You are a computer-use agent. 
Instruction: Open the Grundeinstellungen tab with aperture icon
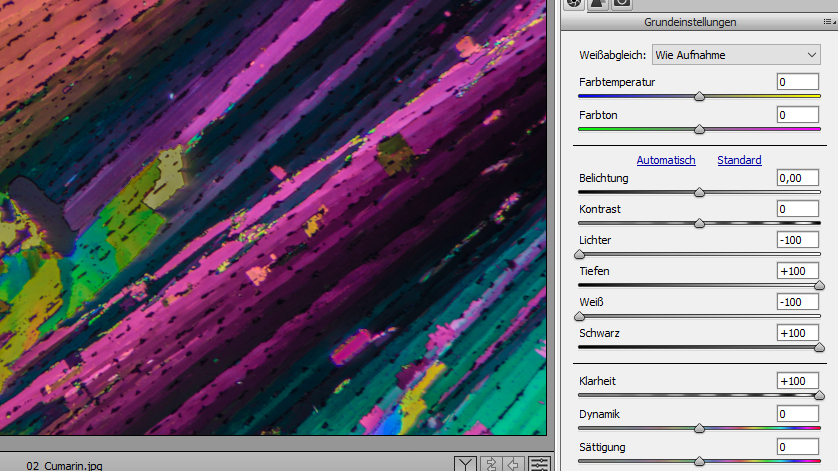coord(574,3)
